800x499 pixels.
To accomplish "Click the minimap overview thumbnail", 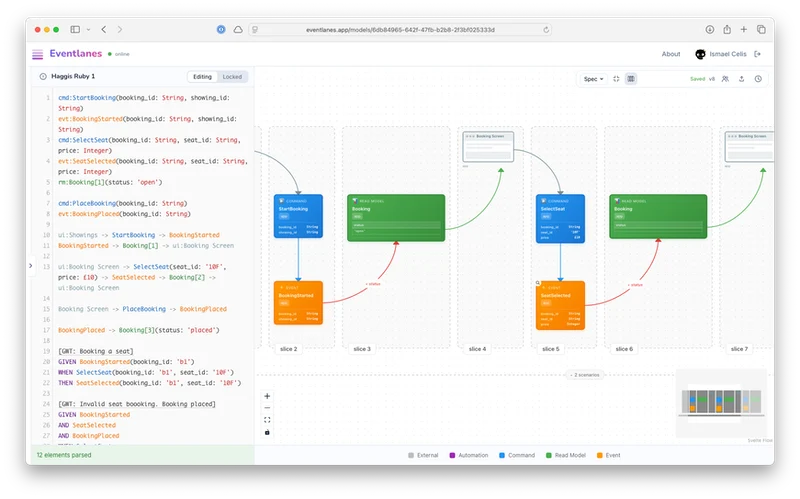I will click(x=721, y=402).
